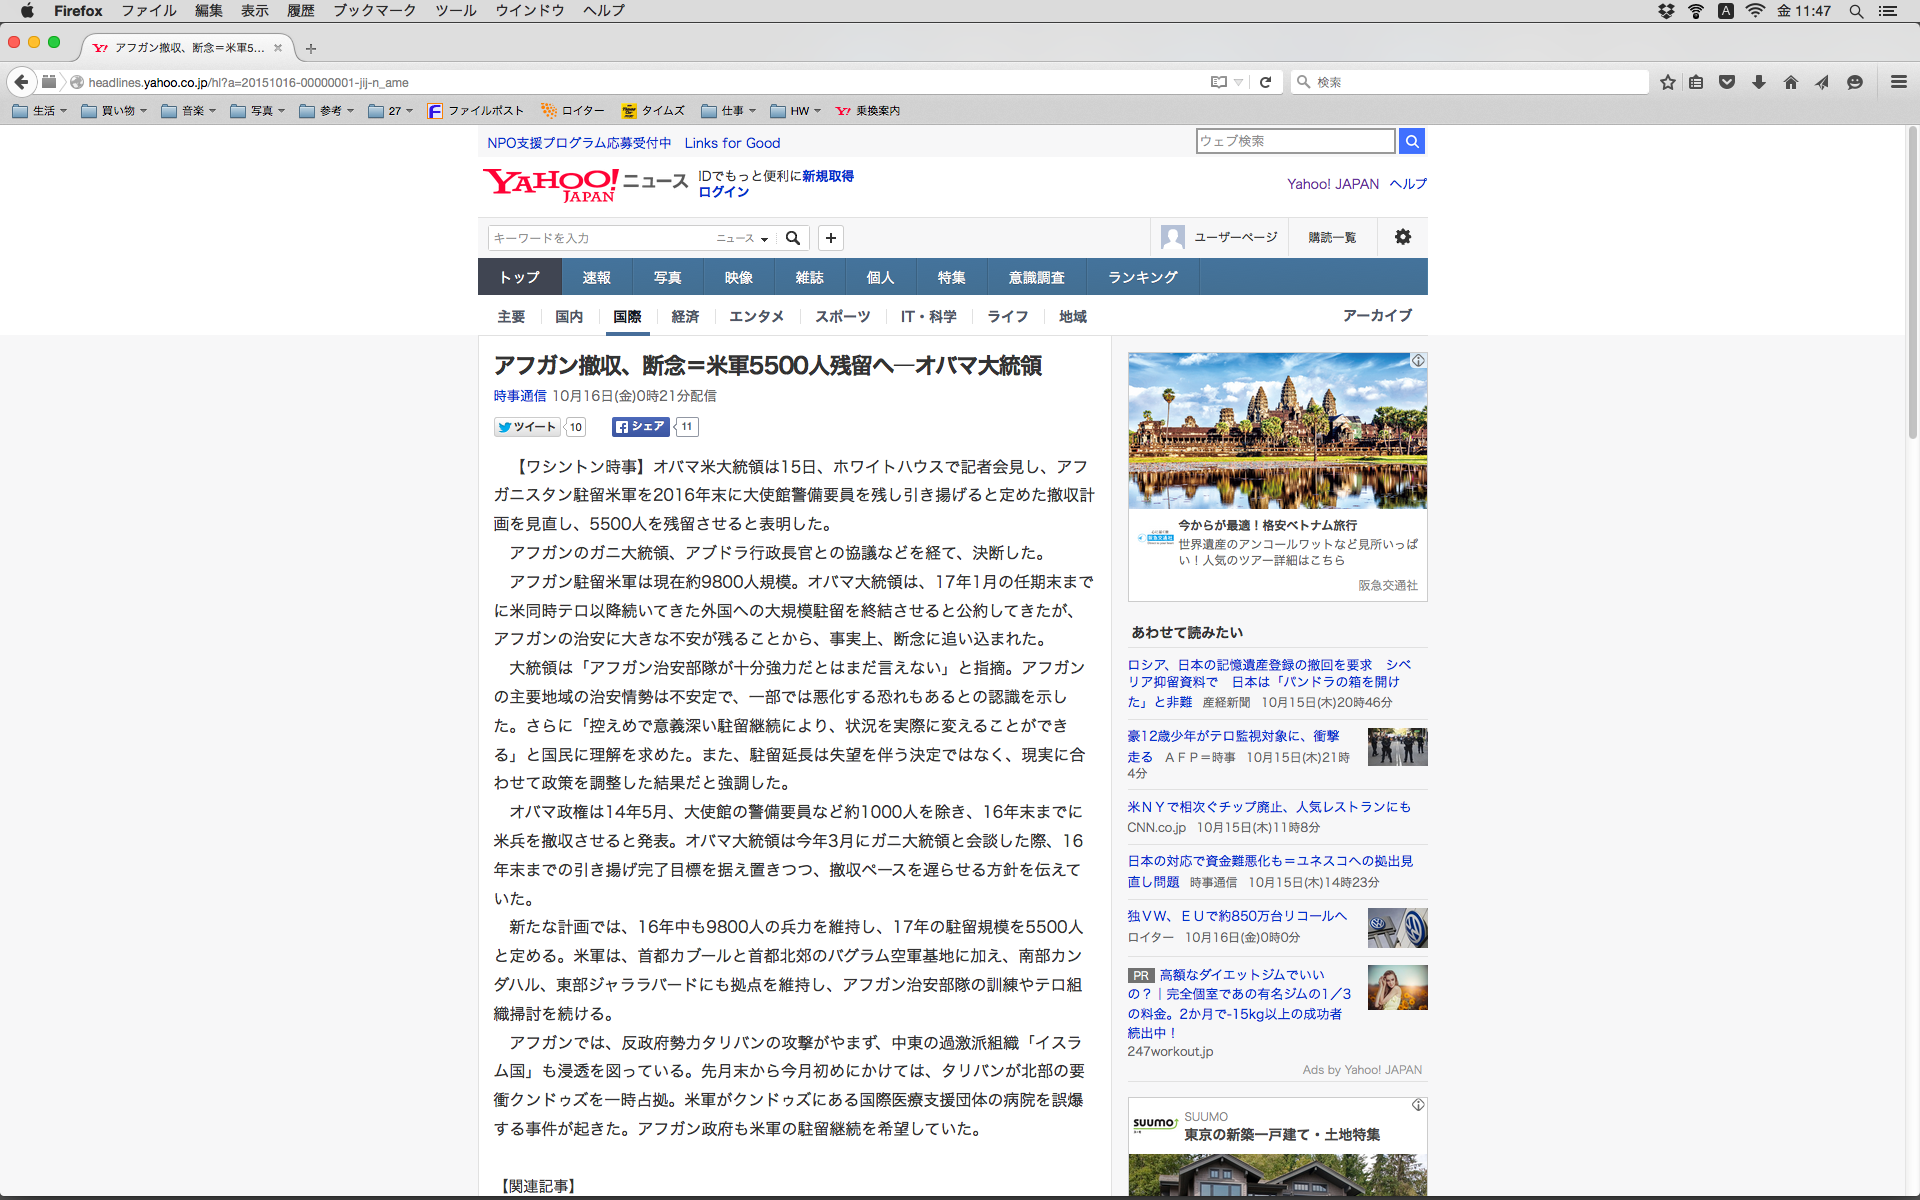Screen dimensions: 1920x1200
Task: Open the Pocket save icon
Action: (x=1727, y=82)
